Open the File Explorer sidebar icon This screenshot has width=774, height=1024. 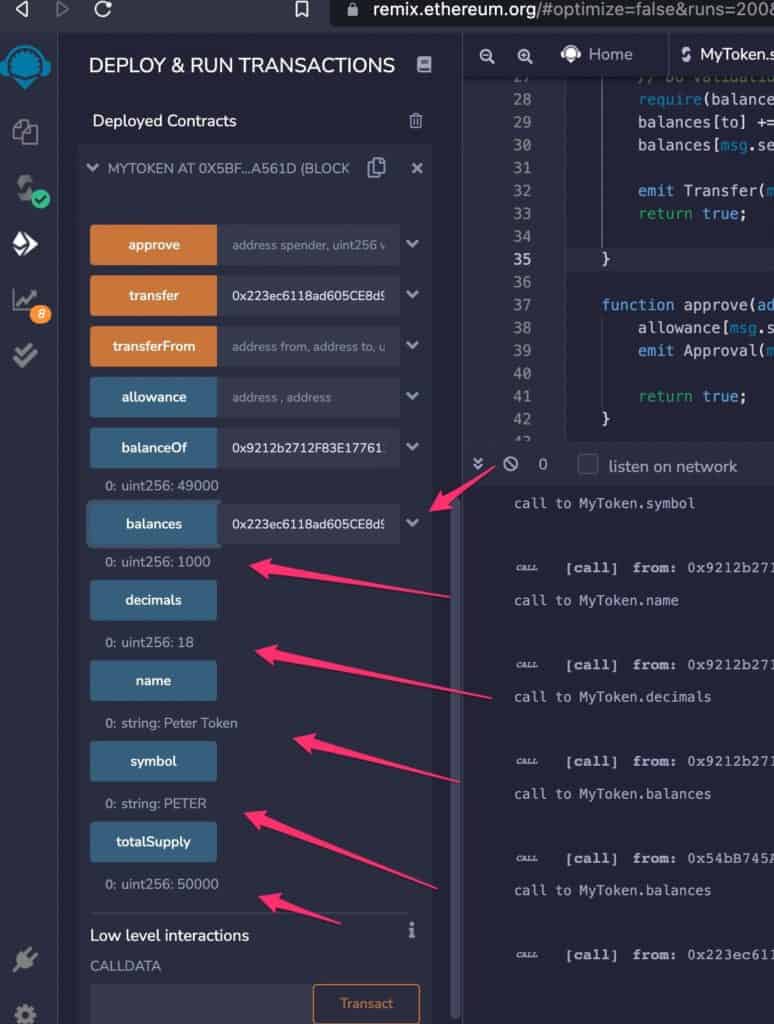[x=25, y=132]
